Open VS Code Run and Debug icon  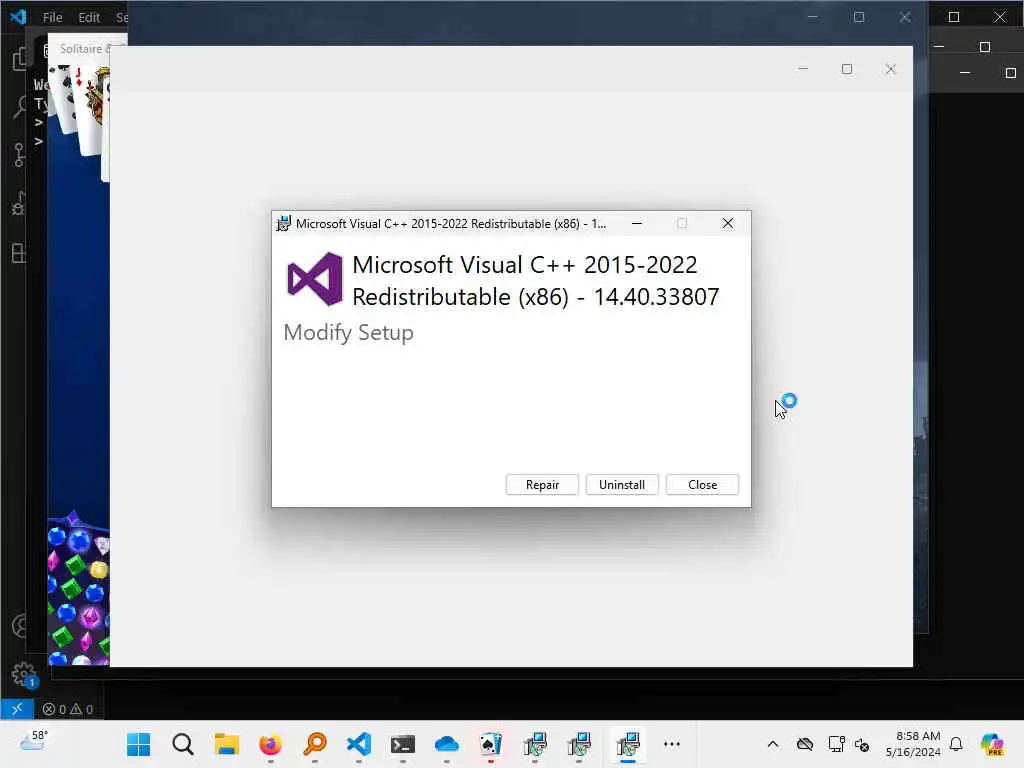pyautogui.click(x=19, y=205)
